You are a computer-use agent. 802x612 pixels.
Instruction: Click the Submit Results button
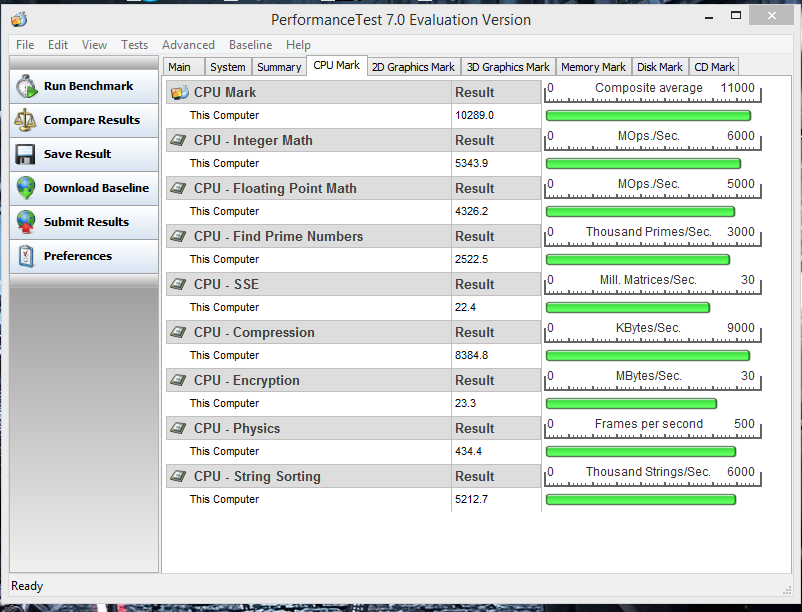coord(84,222)
